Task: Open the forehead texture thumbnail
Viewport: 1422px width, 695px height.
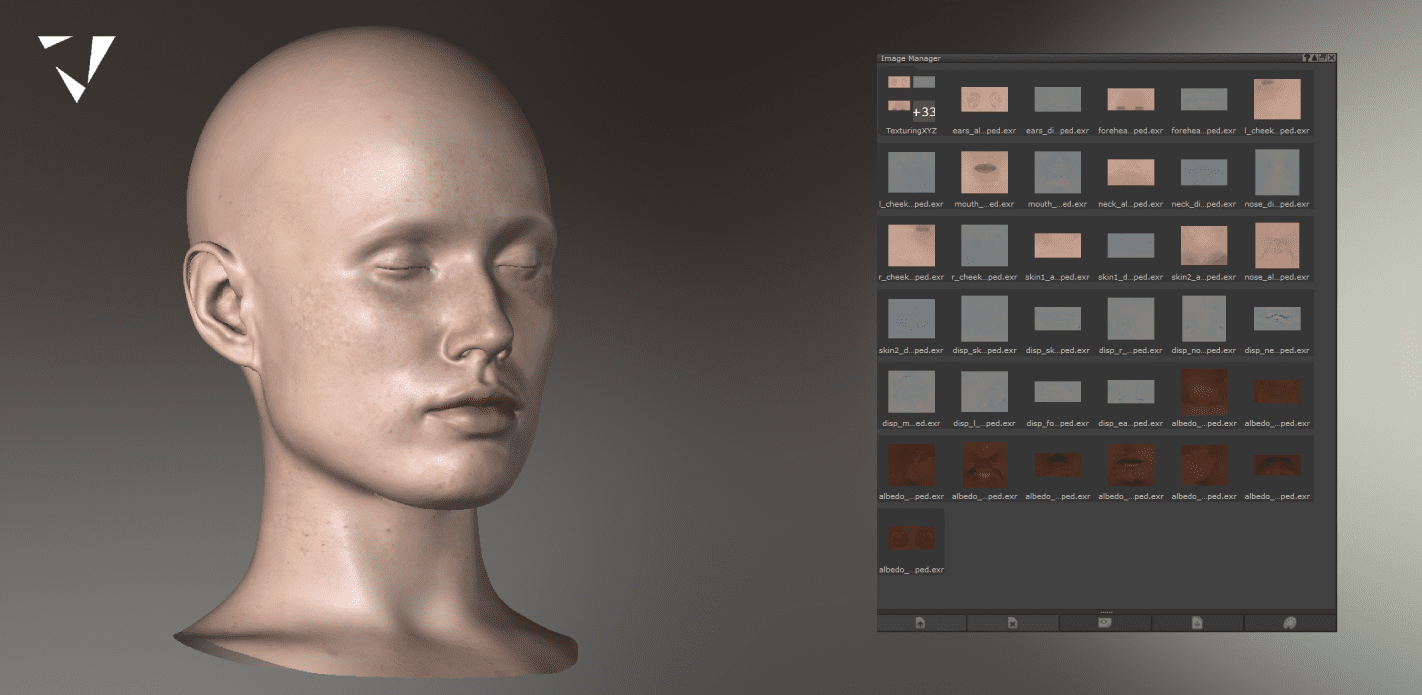Action: pos(1131,98)
